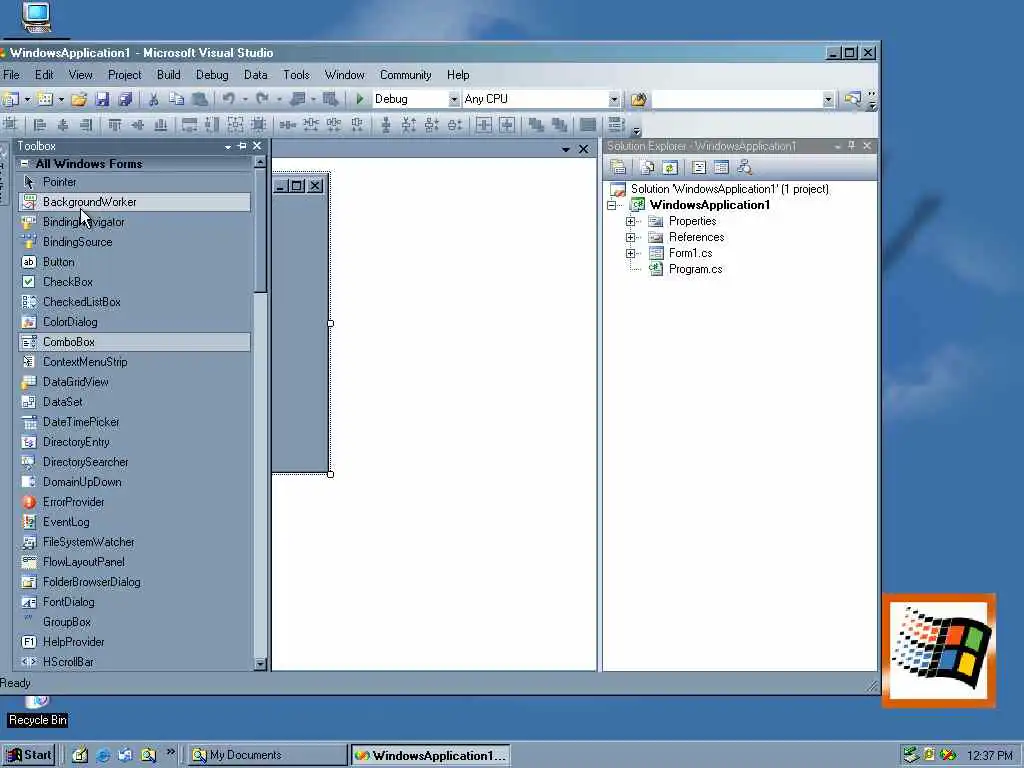Screen dimensions: 1024x768
Task: Select the ErrorProvider control in Toolbox
Action: [135, 502]
